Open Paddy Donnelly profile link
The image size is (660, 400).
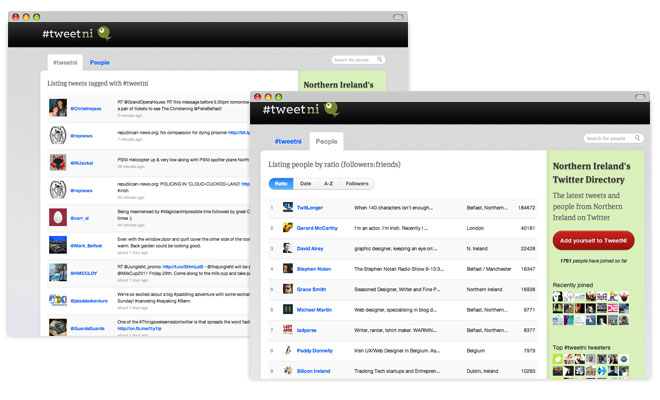coord(314,350)
